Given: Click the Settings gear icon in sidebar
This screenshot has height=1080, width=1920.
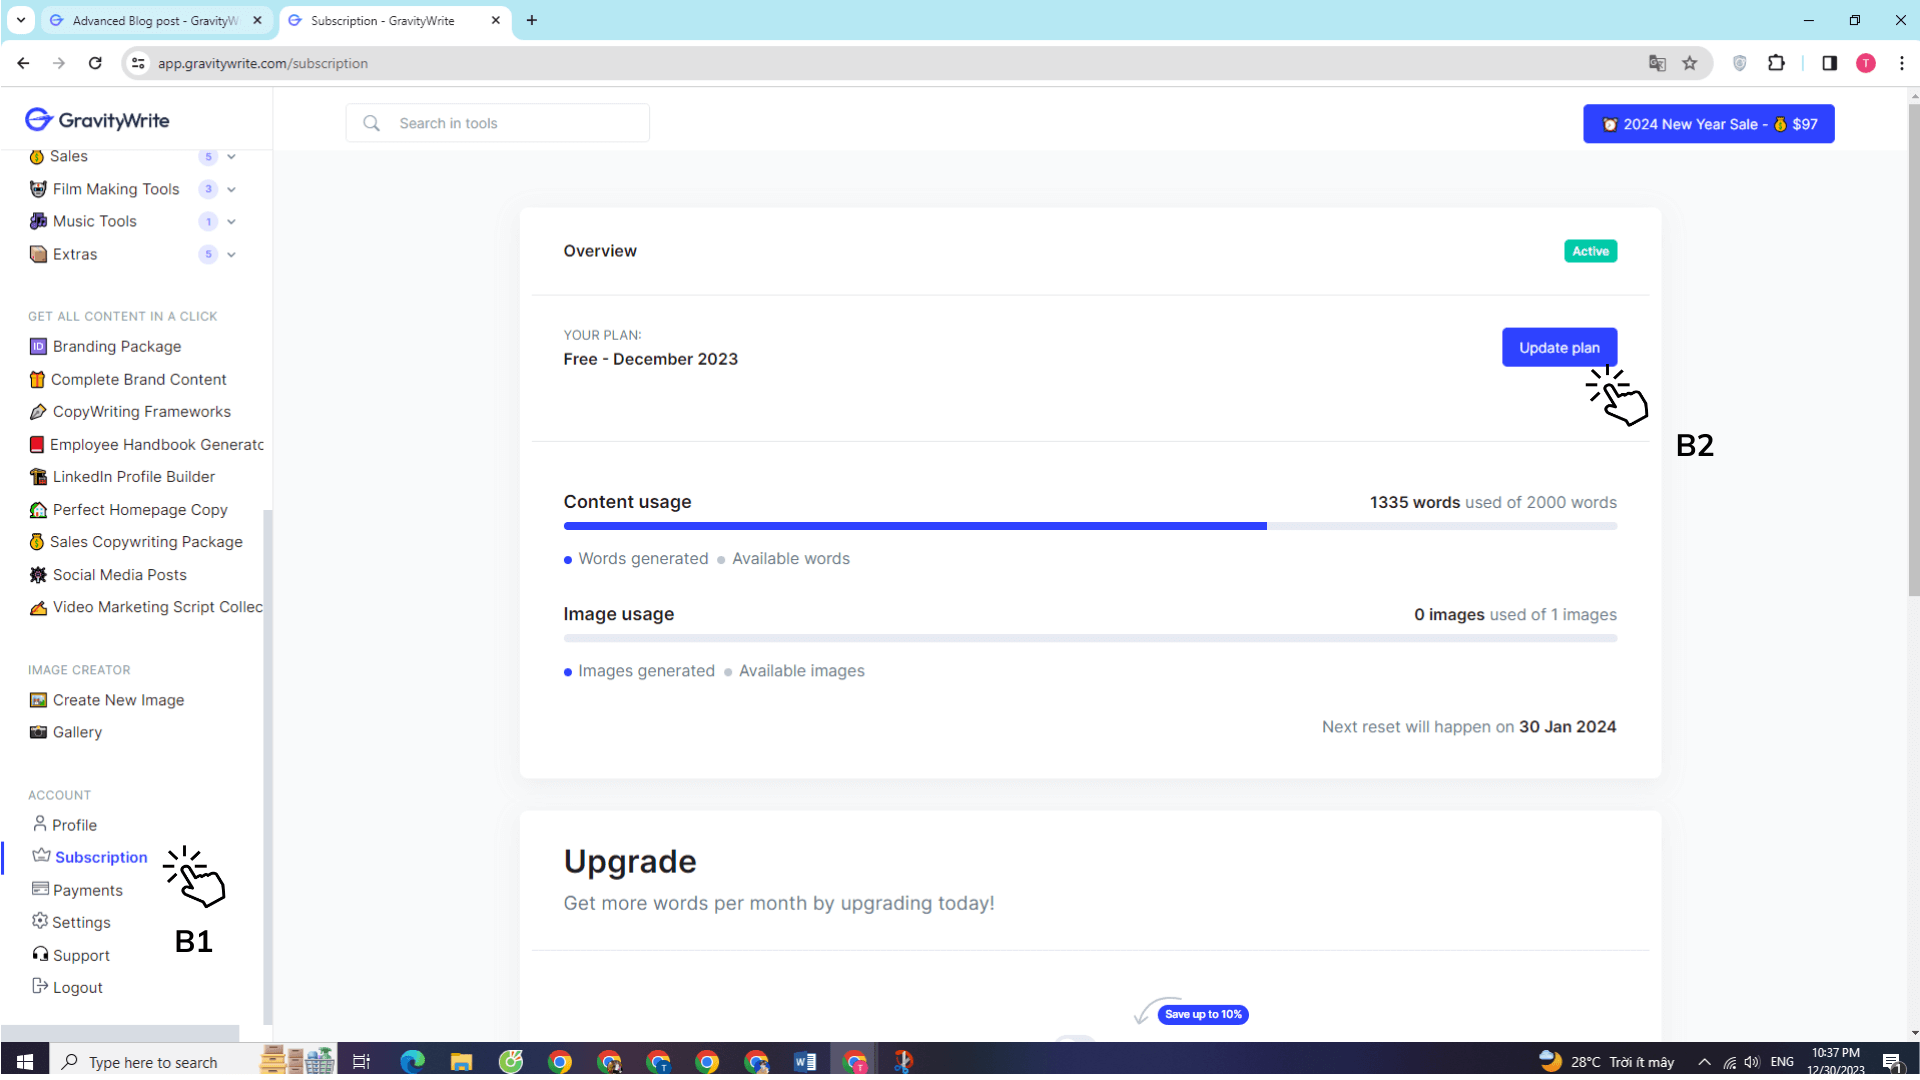Looking at the screenshot, I should tap(40, 921).
